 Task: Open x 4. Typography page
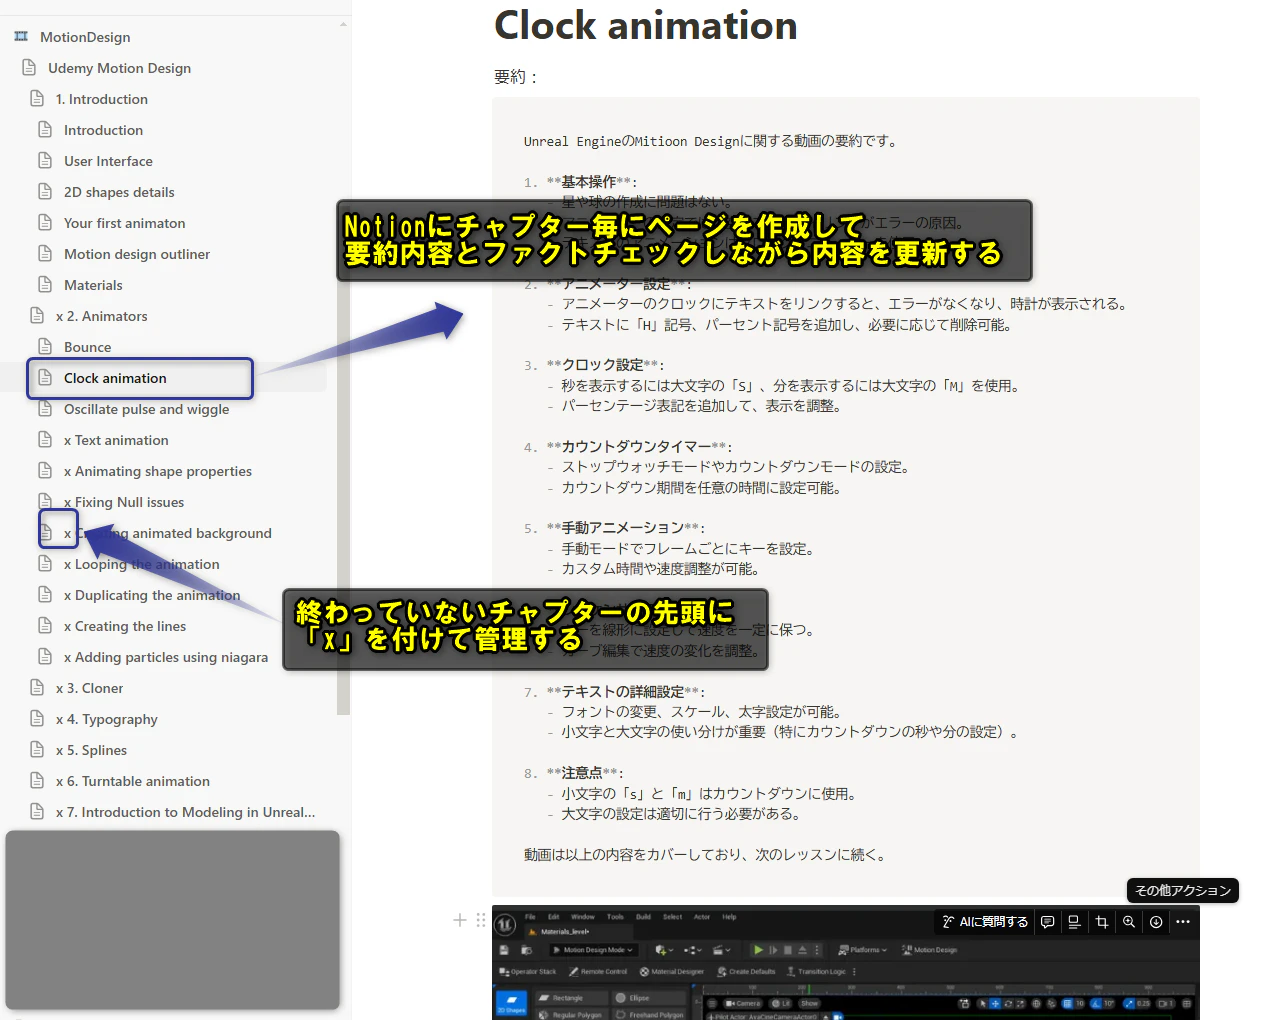tap(107, 719)
